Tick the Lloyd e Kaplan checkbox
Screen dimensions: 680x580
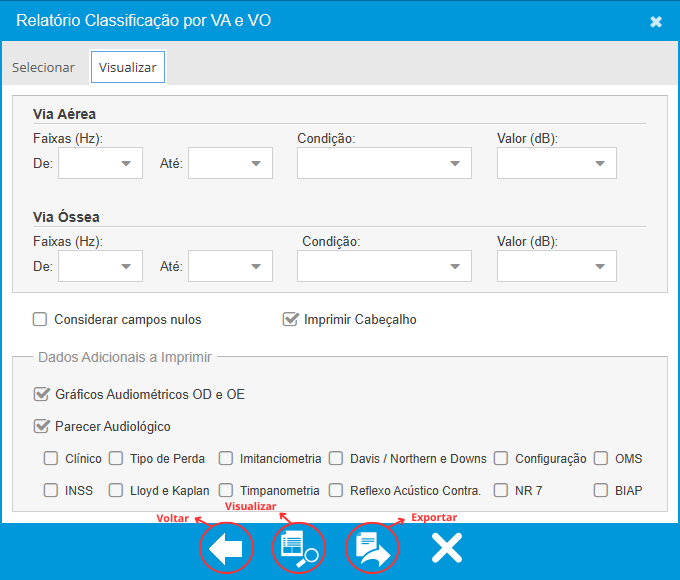click(x=116, y=491)
